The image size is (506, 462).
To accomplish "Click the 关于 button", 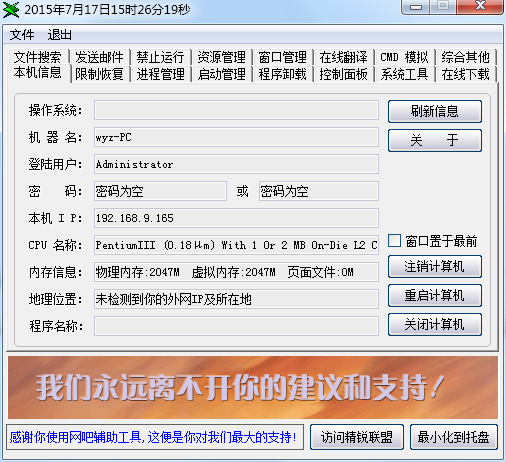I will [435, 140].
